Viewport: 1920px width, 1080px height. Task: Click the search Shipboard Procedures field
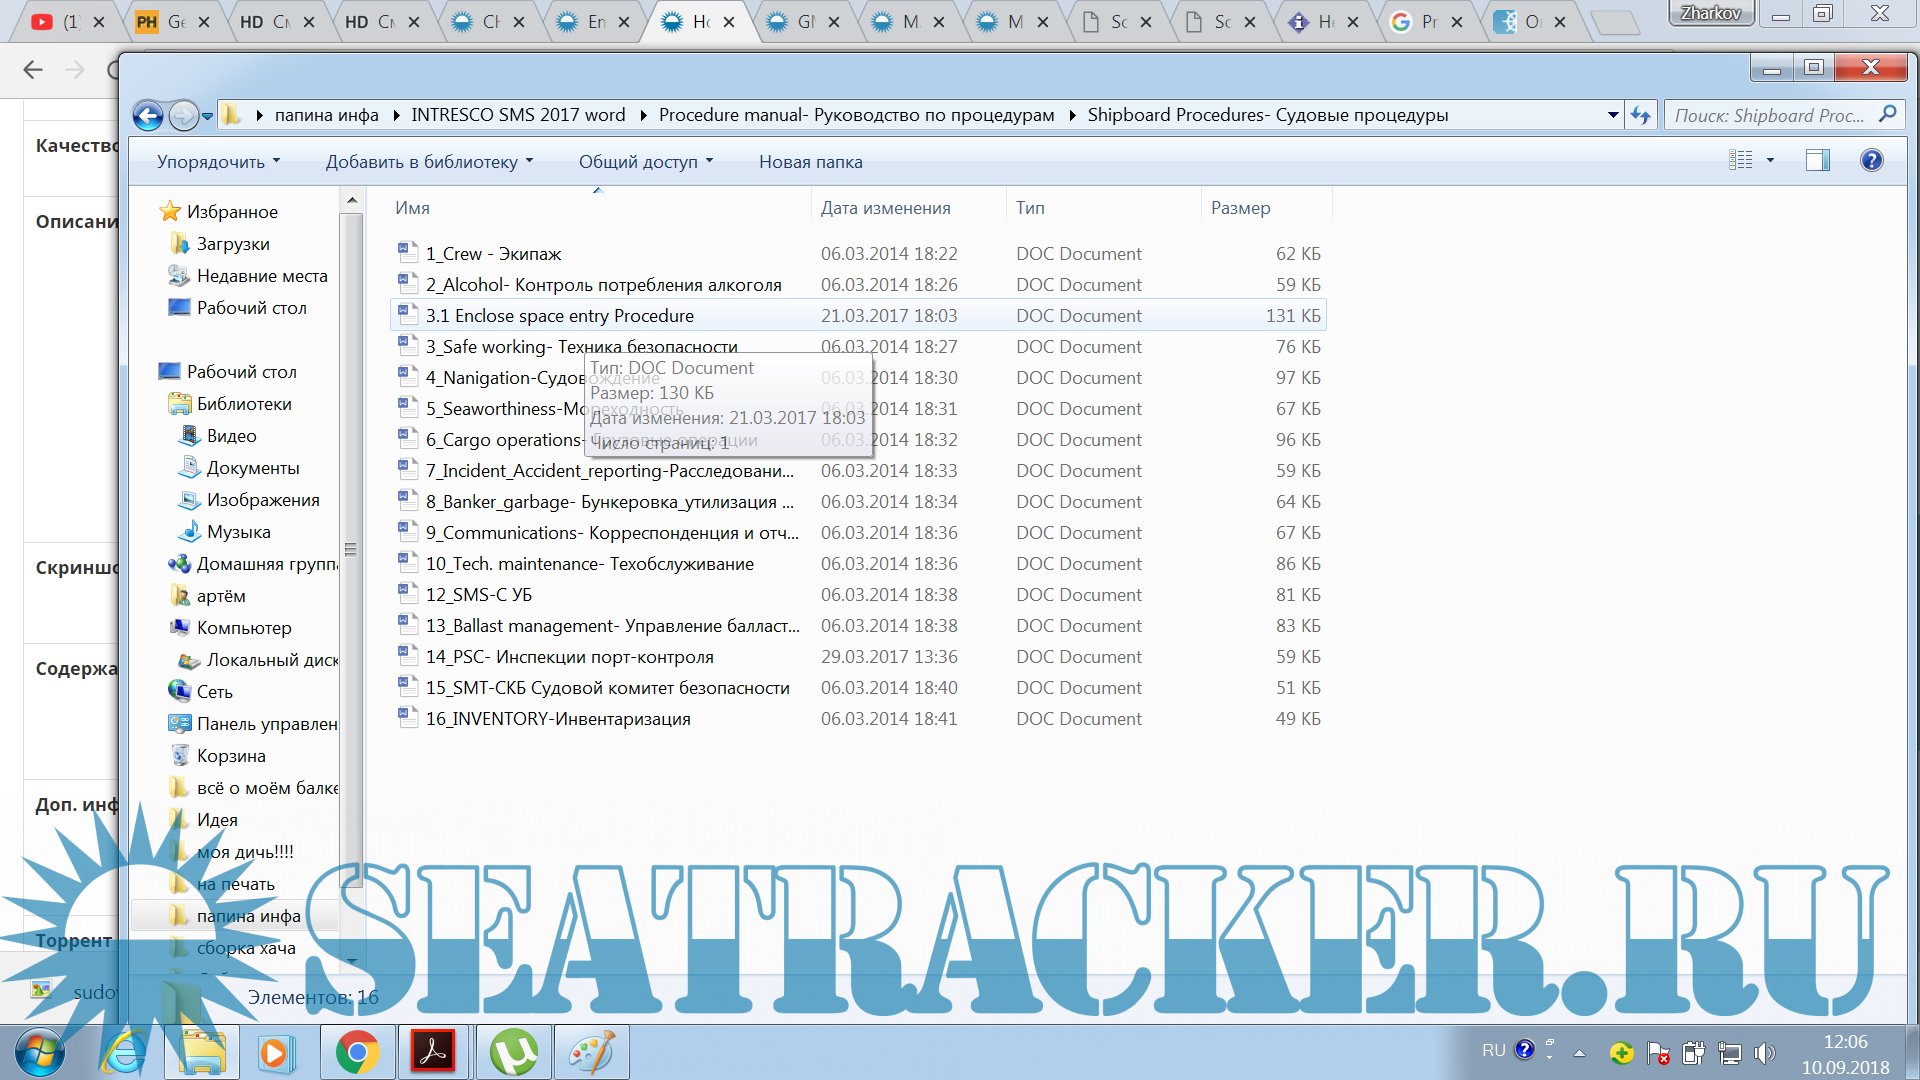(1770, 116)
